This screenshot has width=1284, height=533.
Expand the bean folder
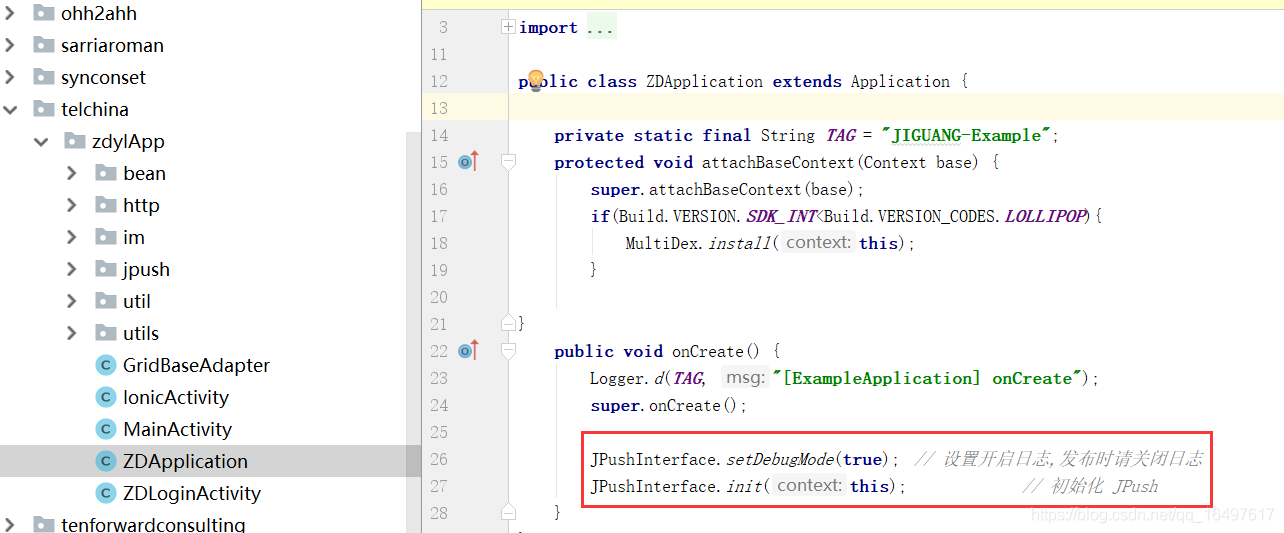[x=72, y=173]
